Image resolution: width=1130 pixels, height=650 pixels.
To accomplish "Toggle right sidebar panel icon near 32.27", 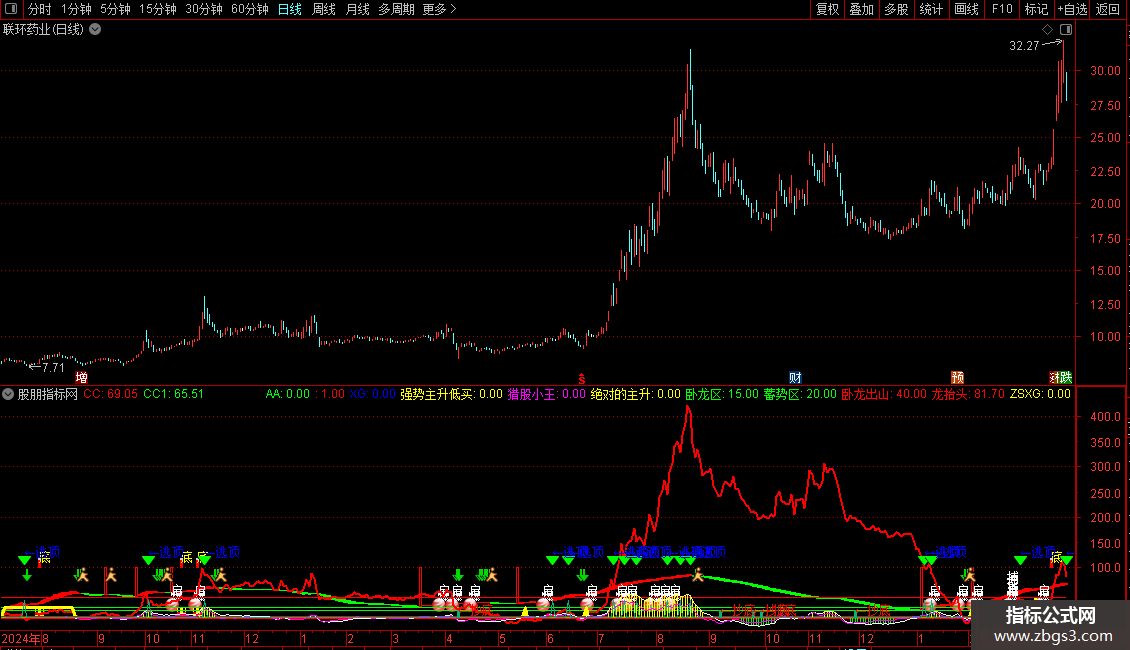I will click(1066, 30).
